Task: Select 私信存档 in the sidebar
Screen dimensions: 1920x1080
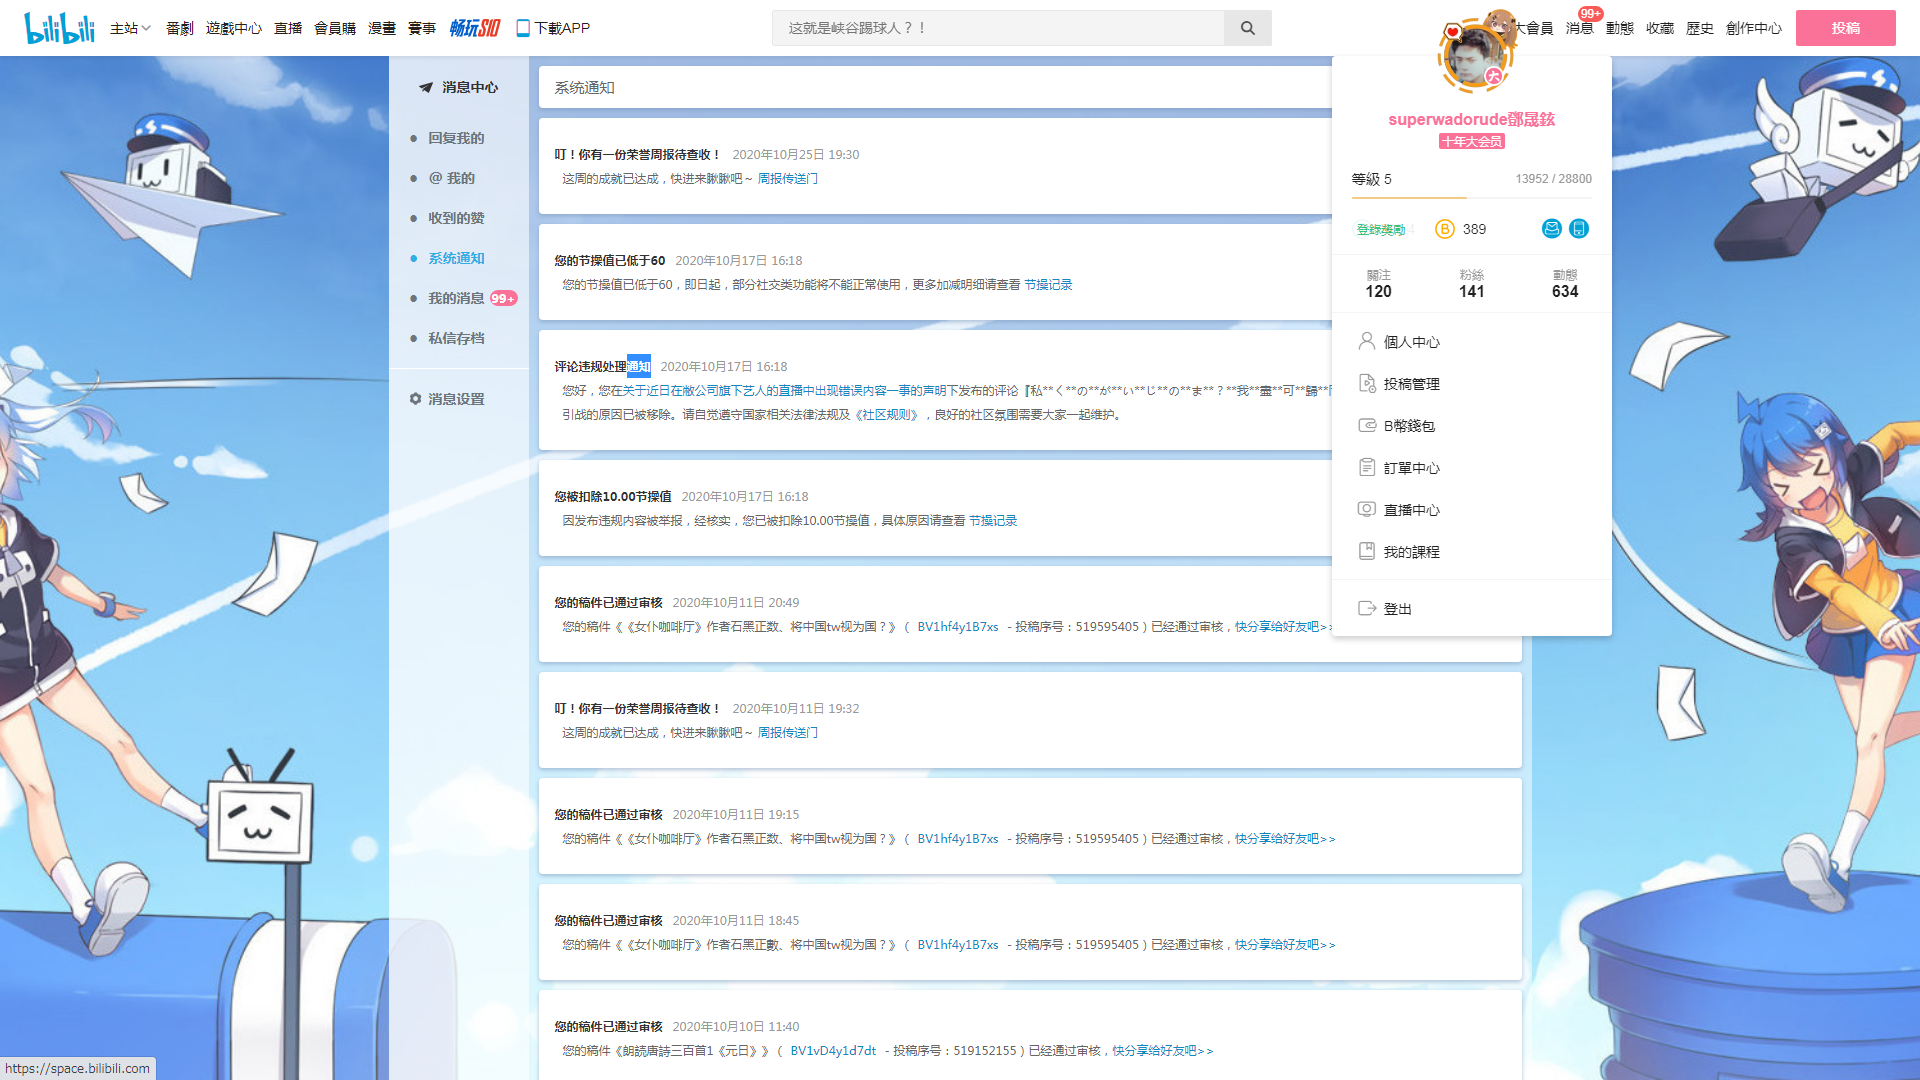Action: point(456,338)
